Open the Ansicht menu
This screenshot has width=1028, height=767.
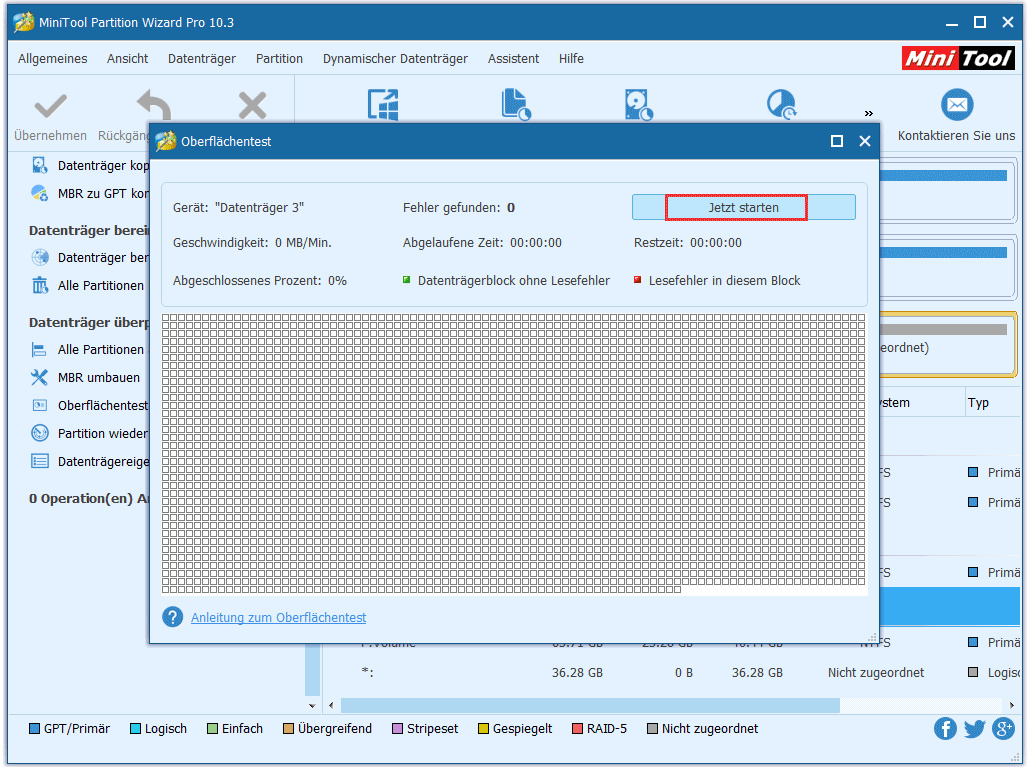click(x=127, y=58)
